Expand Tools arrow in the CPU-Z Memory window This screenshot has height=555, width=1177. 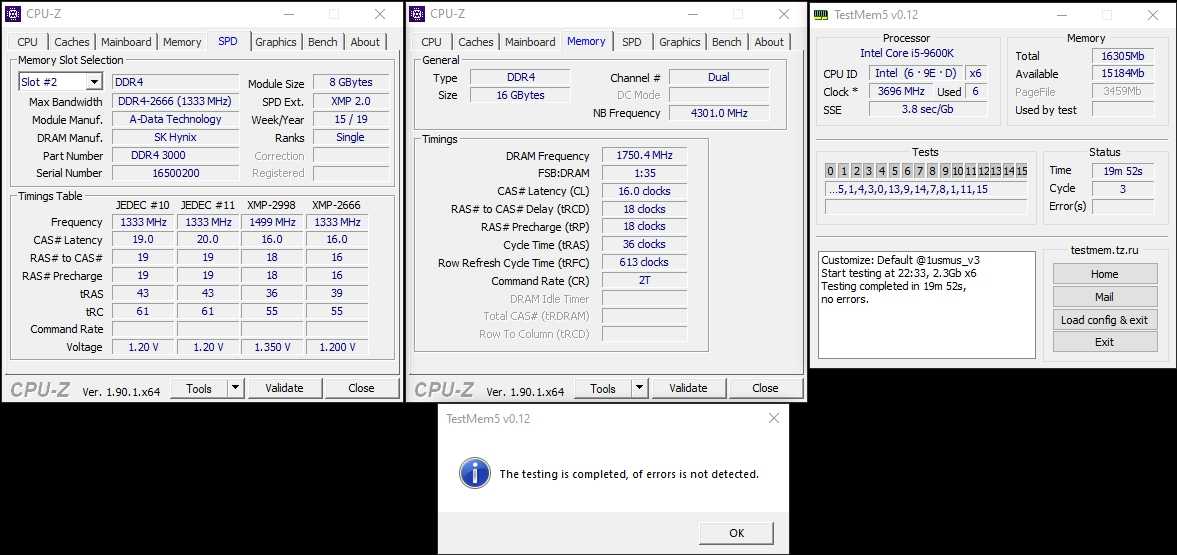639,388
